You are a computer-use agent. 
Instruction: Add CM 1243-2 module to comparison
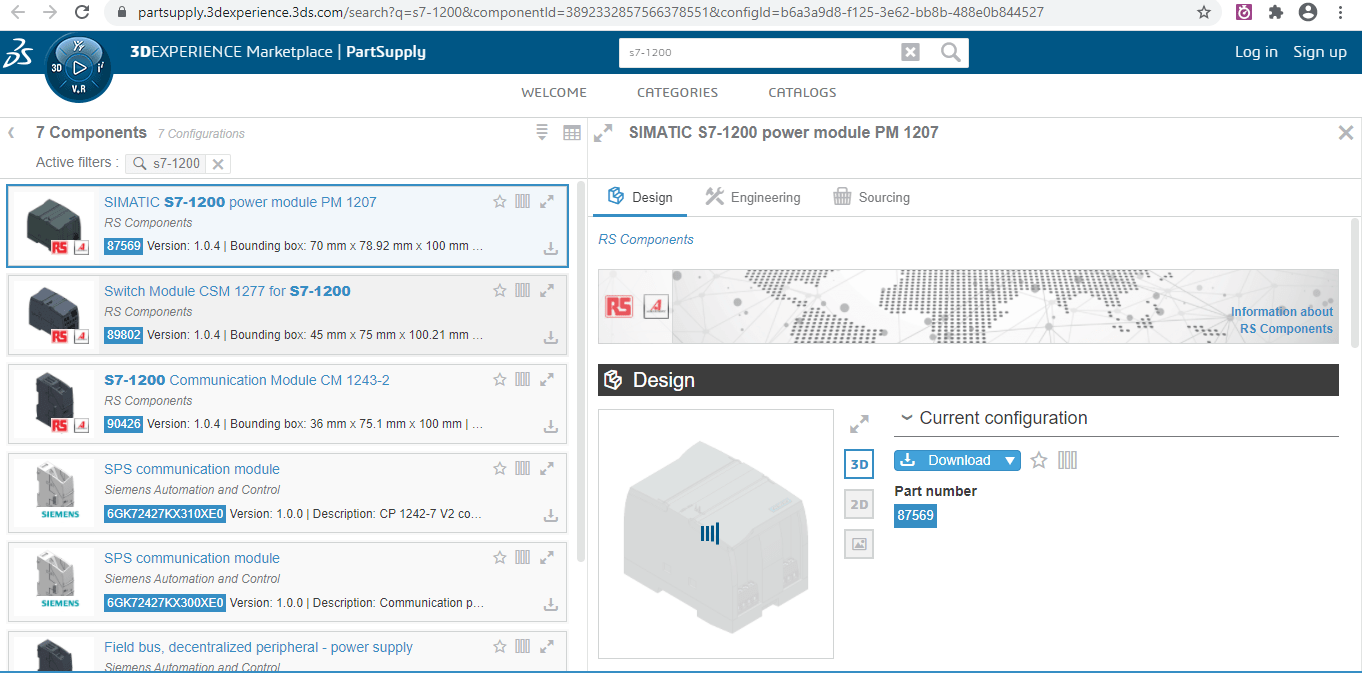pos(522,379)
